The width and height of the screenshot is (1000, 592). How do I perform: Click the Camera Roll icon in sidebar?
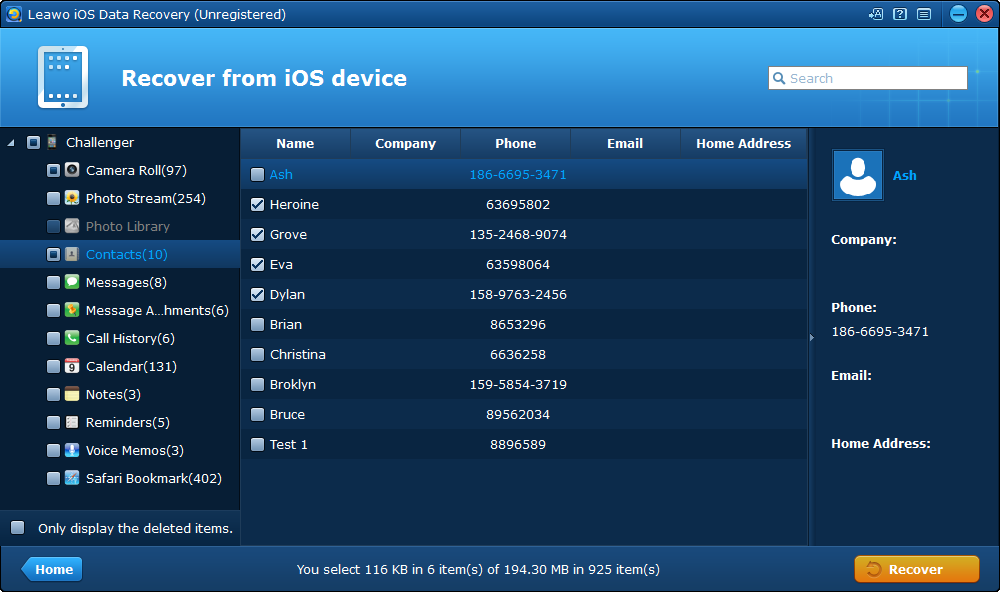click(72, 170)
